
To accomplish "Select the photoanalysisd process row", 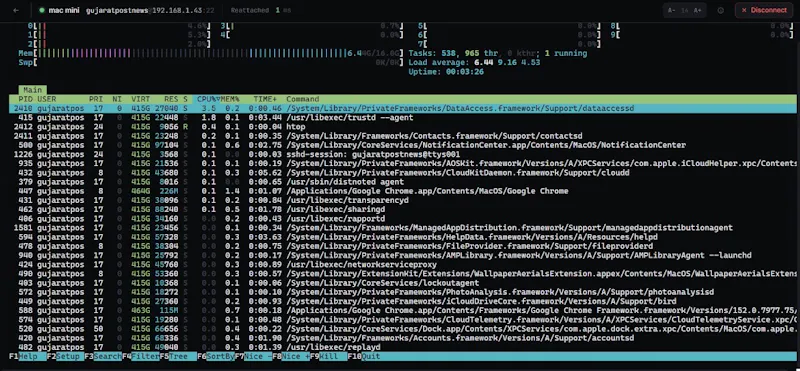I will (x=403, y=292).
